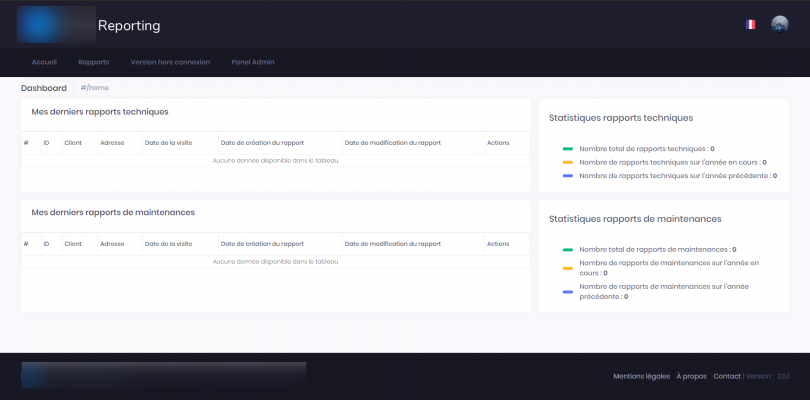Open the Panel Admin menu
The height and width of the screenshot is (400, 810).
(252, 62)
